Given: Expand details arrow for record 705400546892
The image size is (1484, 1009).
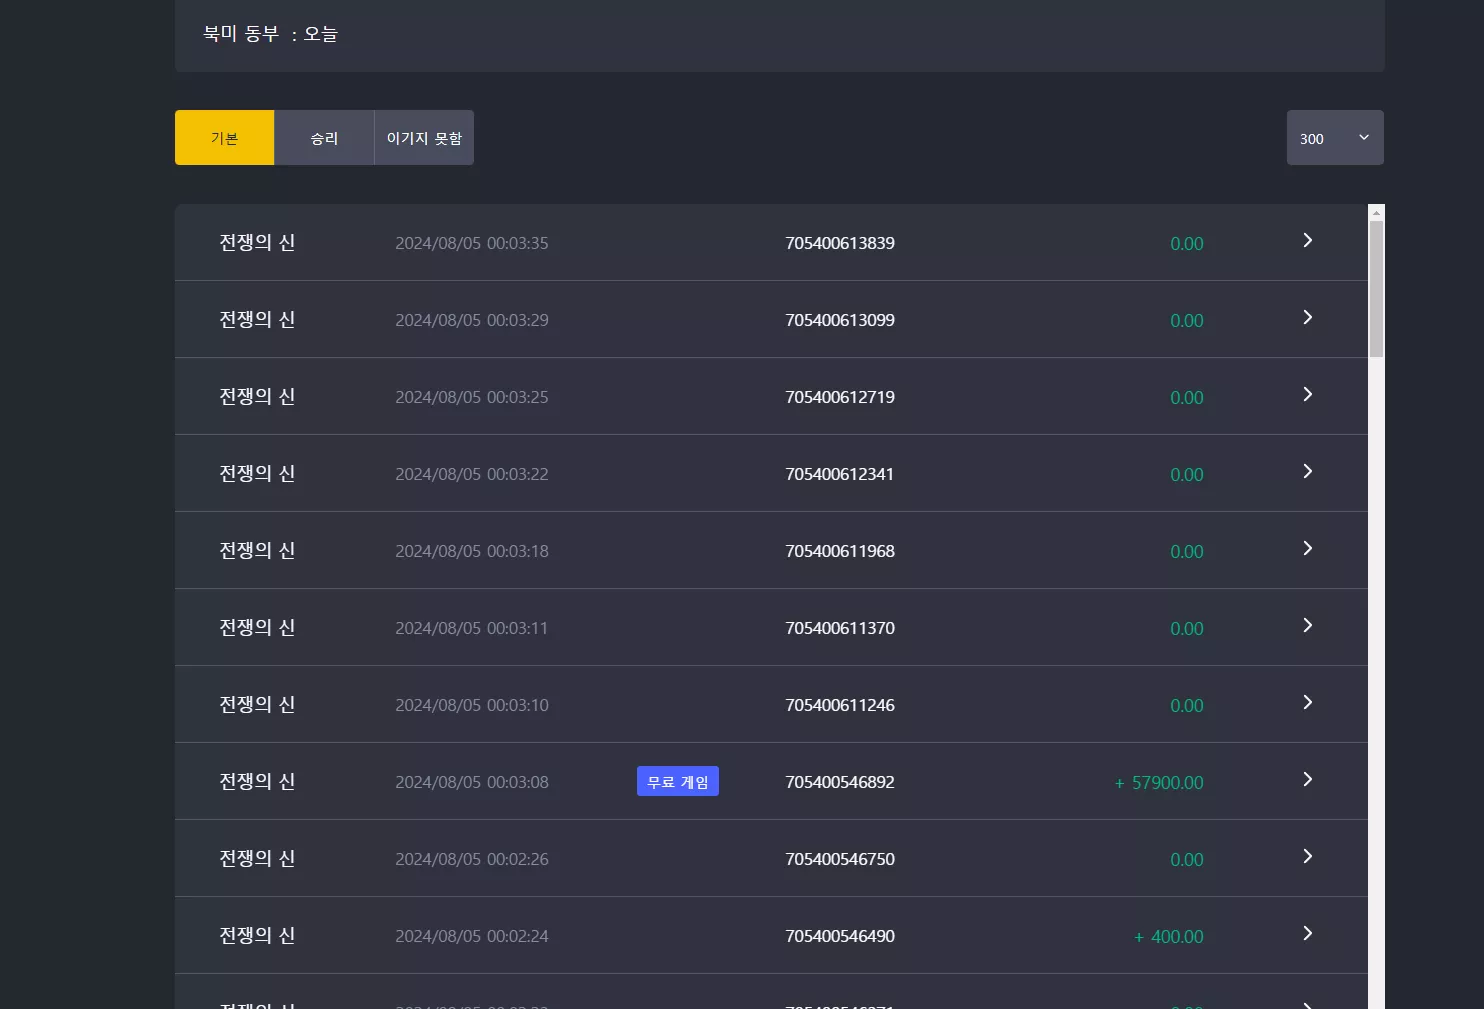Looking at the screenshot, I should (x=1307, y=779).
